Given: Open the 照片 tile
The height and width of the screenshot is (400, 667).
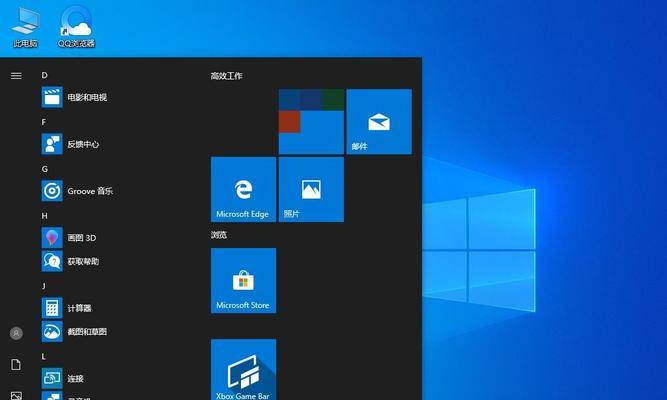Looking at the screenshot, I should coord(311,189).
